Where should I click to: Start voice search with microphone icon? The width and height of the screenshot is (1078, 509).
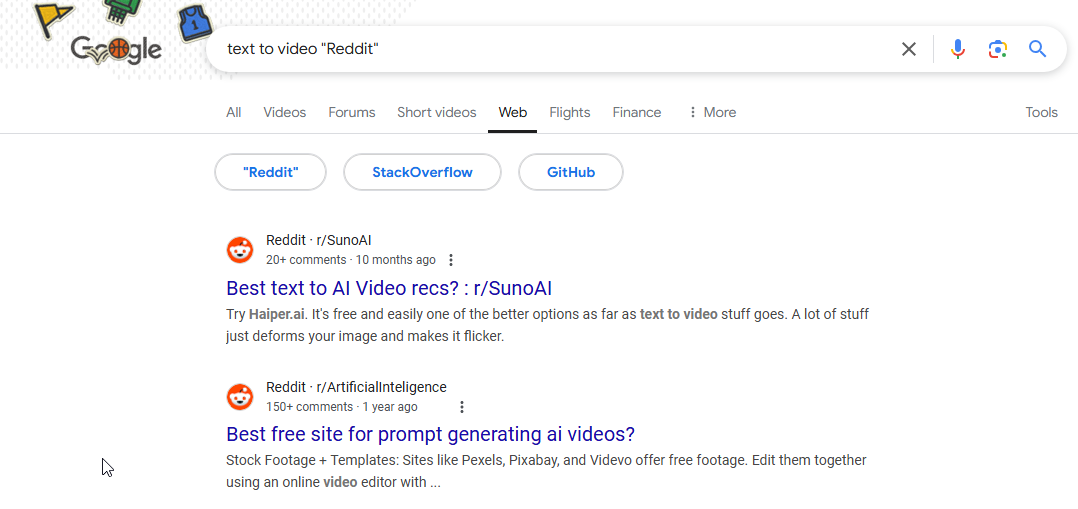[x=958, y=49]
